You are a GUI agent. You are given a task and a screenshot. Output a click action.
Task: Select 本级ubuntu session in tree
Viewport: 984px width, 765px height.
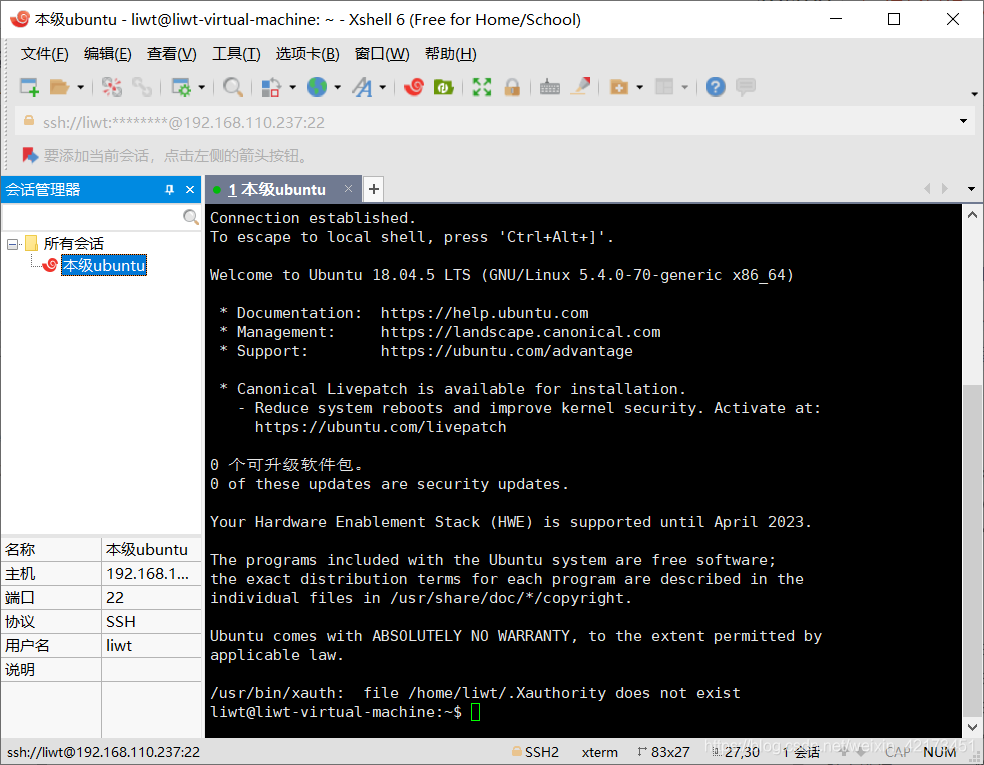tap(104, 265)
